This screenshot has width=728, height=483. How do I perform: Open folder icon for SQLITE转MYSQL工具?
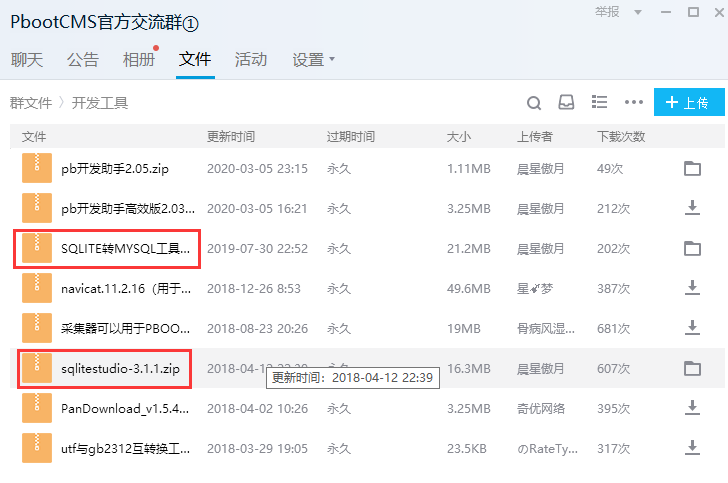click(692, 248)
